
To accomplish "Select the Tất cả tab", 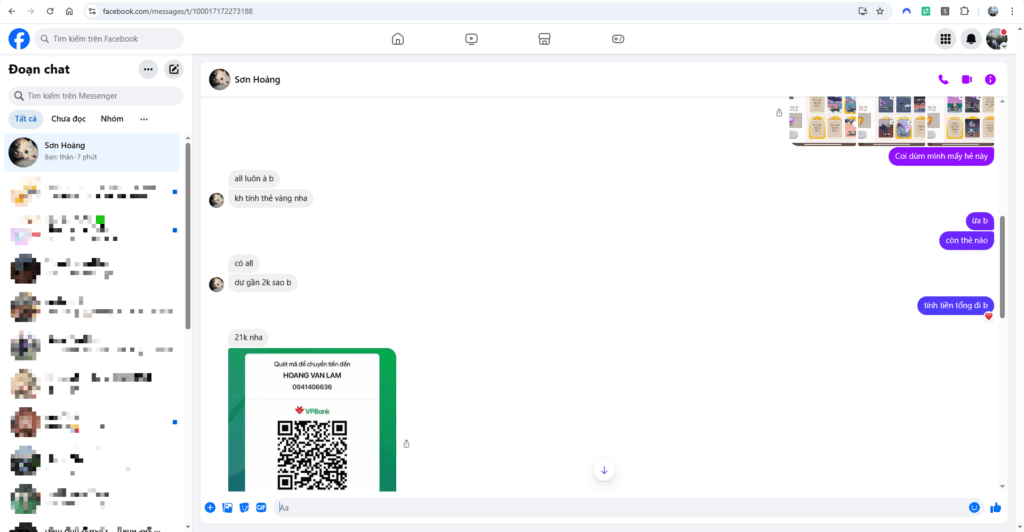I will pyautogui.click(x=26, y=119).
